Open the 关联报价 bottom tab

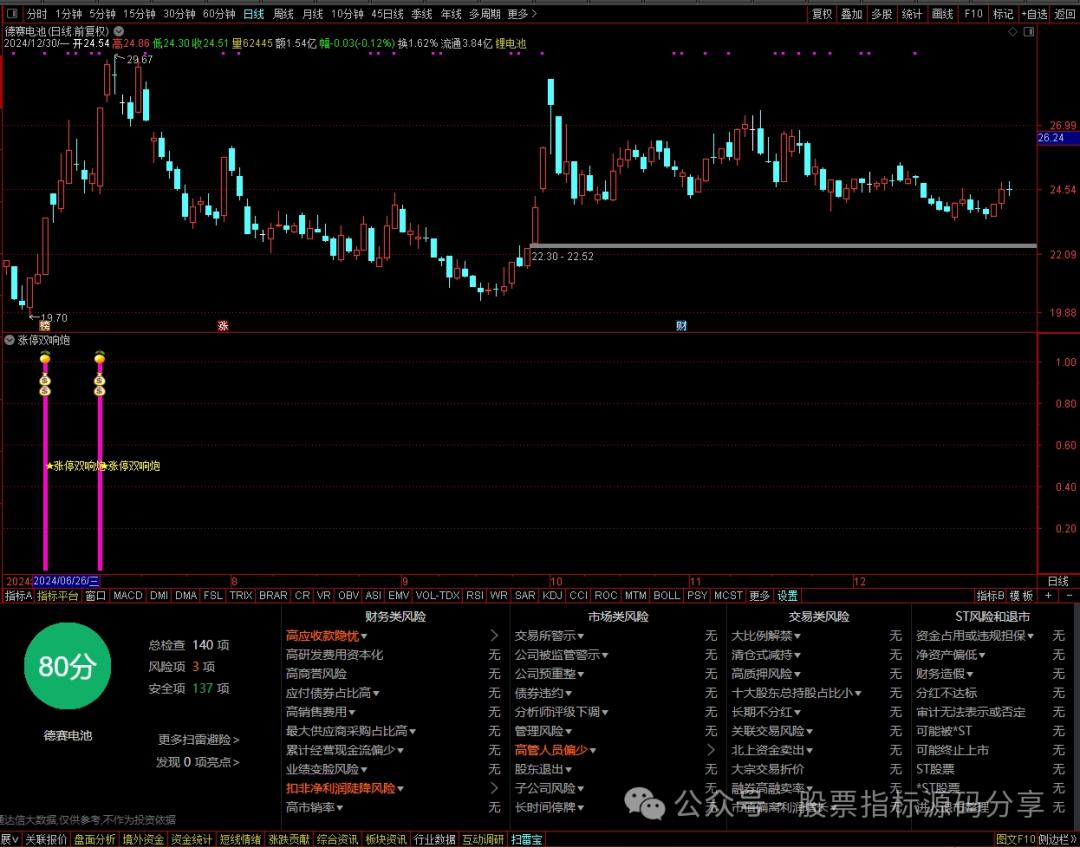[x=46, y=840]
